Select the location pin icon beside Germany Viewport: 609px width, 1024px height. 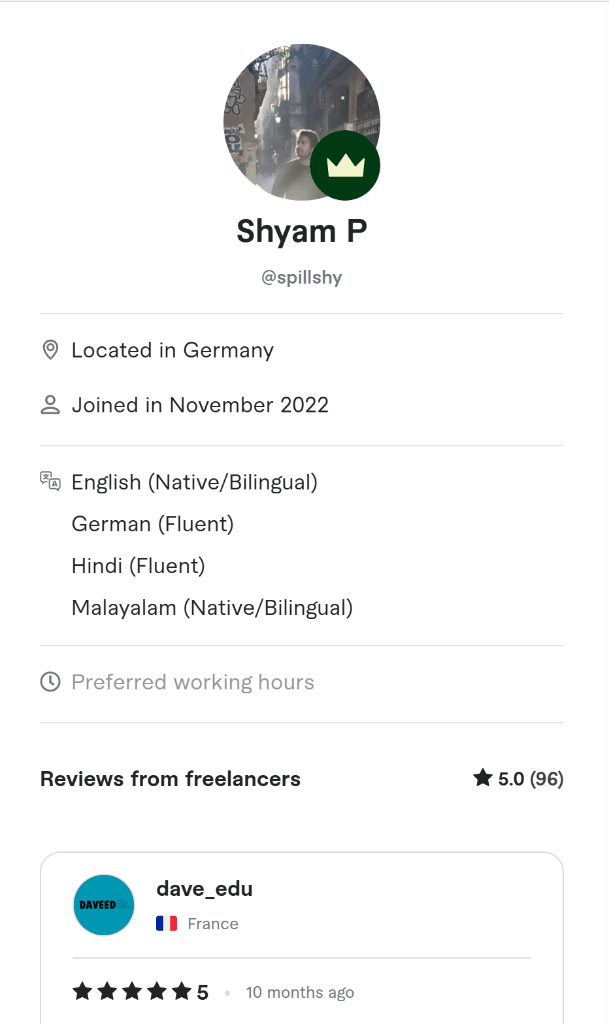[x=49, y=350]
